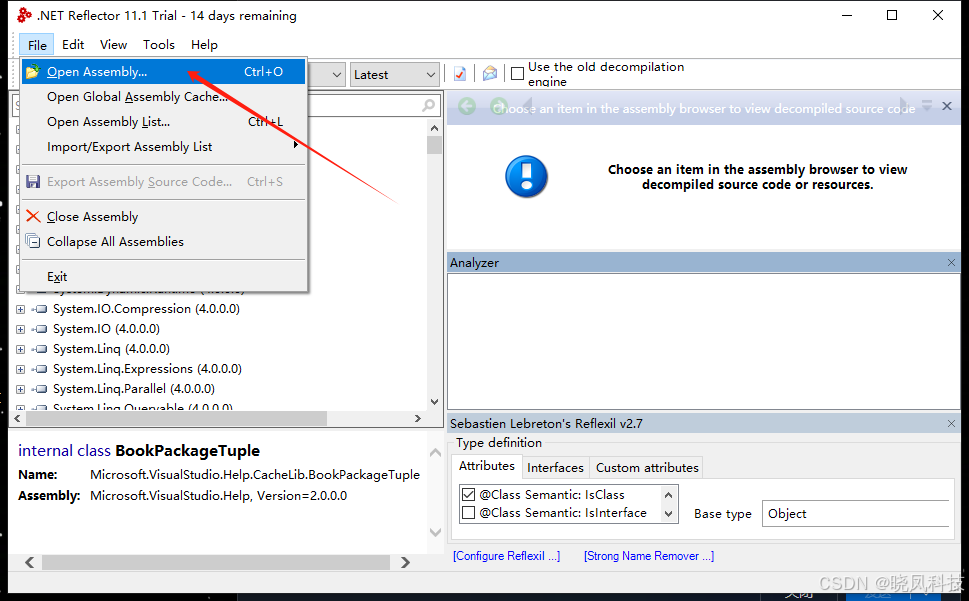Image resolution: width=969 pixels, height=601 pixels.
Task: Click assembly tree horizontal scroll right arrow
Action: click(x=418, y=418)
